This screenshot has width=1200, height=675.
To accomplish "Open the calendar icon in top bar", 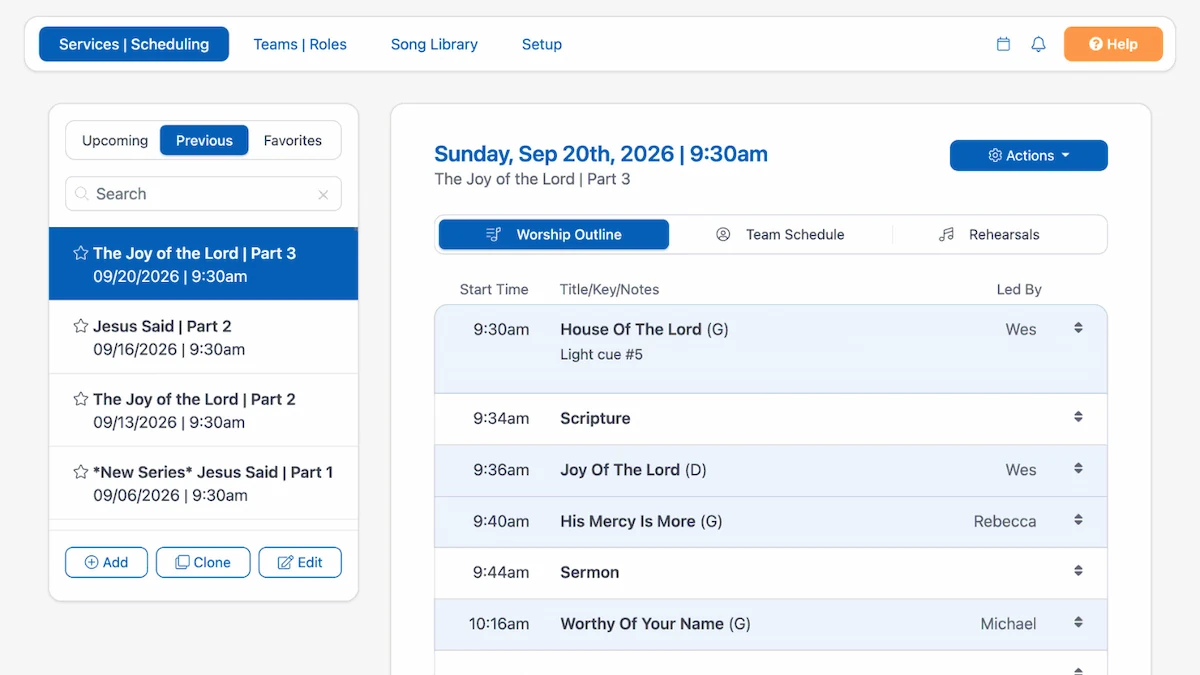I will point(1003,44).
